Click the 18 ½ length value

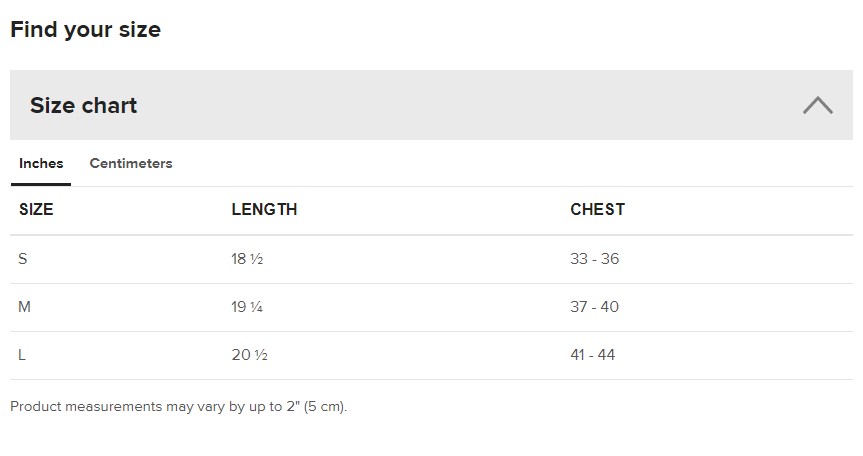247,259
